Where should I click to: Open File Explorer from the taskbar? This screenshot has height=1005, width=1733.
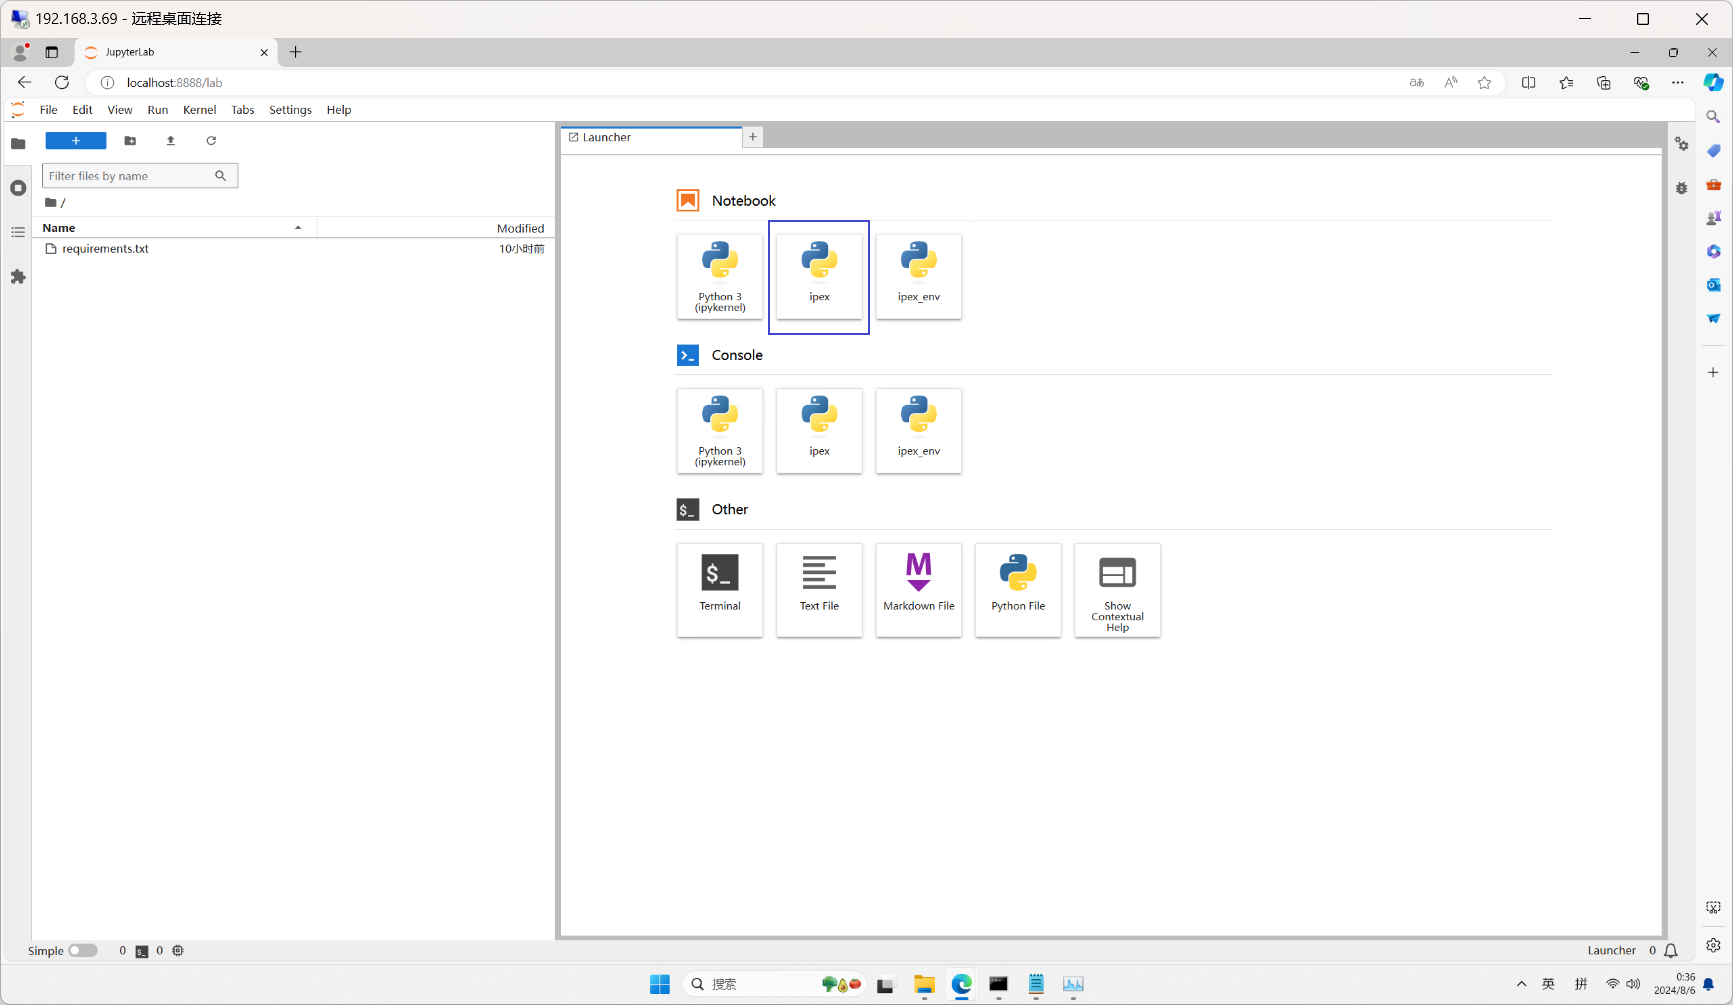[924, 985]
